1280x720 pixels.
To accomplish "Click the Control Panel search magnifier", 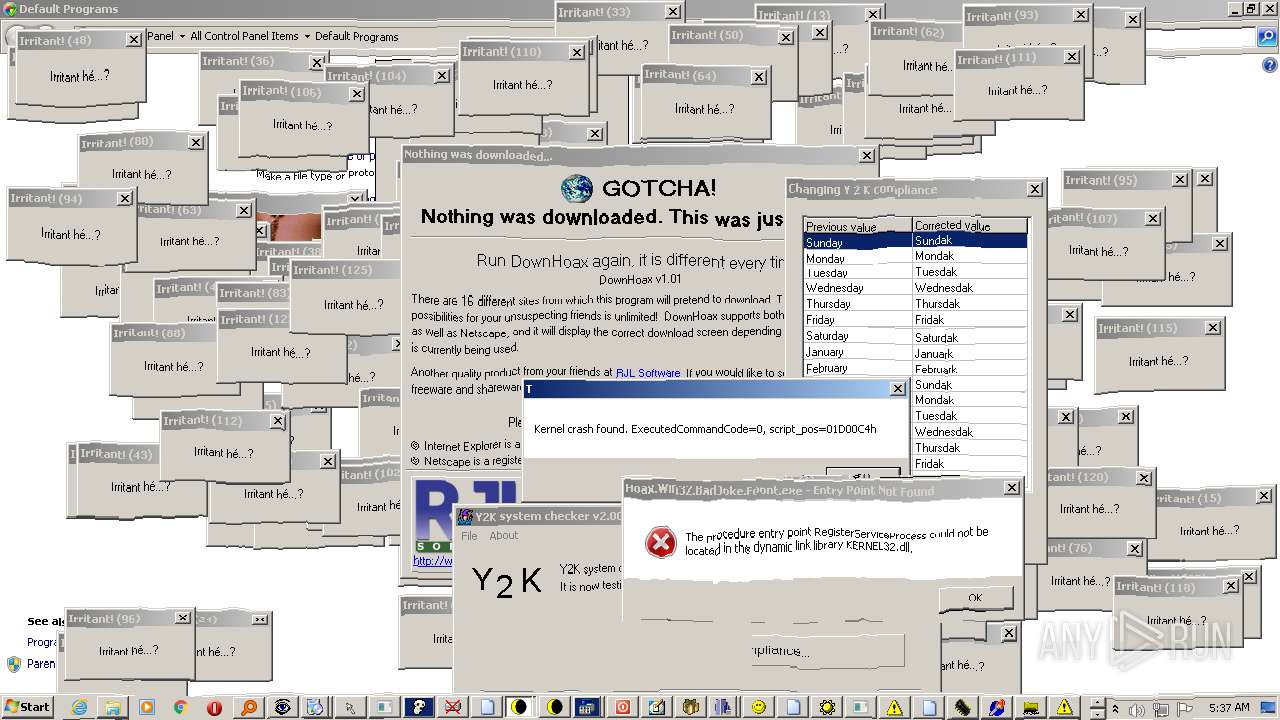I will (1267, 37).
